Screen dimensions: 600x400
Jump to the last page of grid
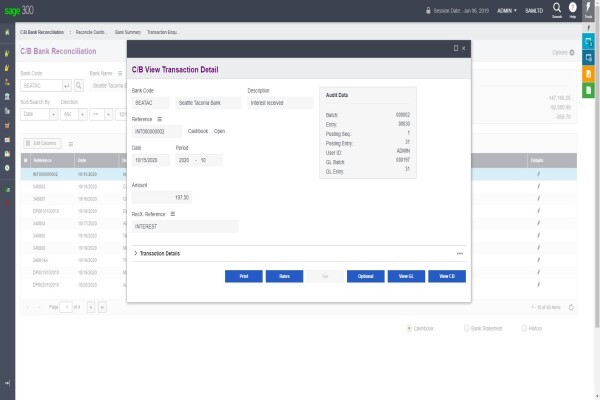[x=102, y=307]
